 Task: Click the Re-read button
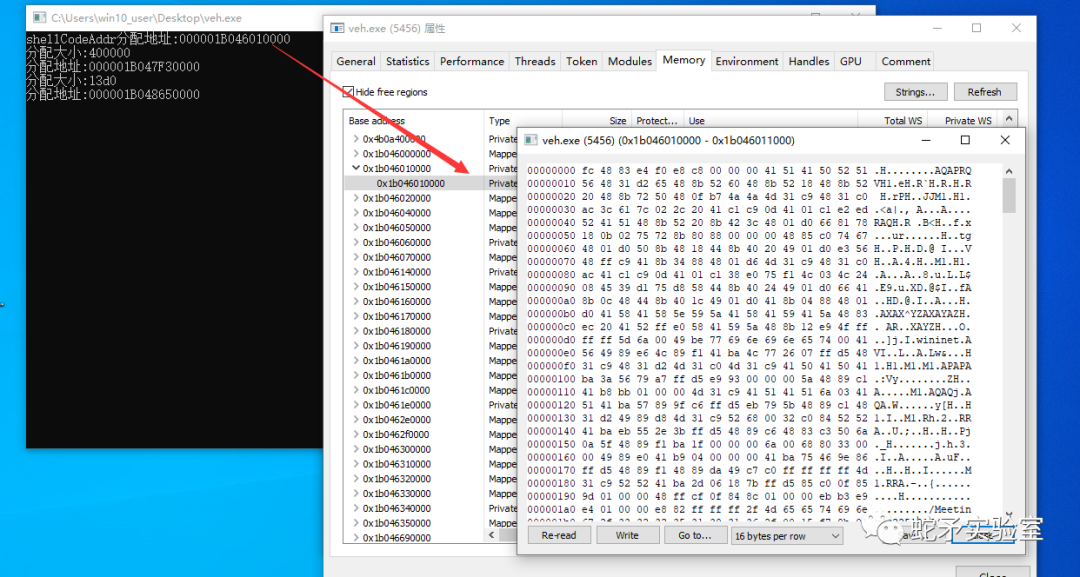(x=558, y=535)
